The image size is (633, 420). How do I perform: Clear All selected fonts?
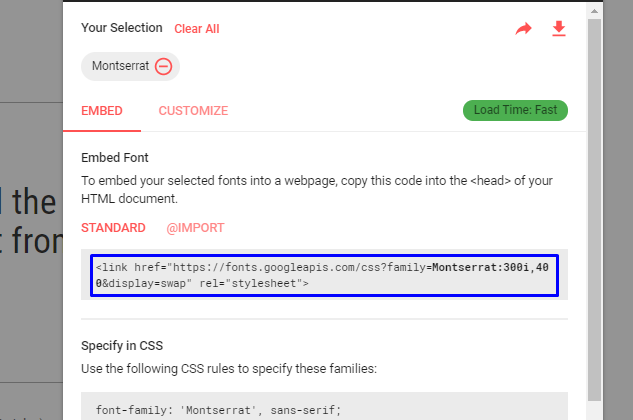pyautogui.click(x=197, y=29)
